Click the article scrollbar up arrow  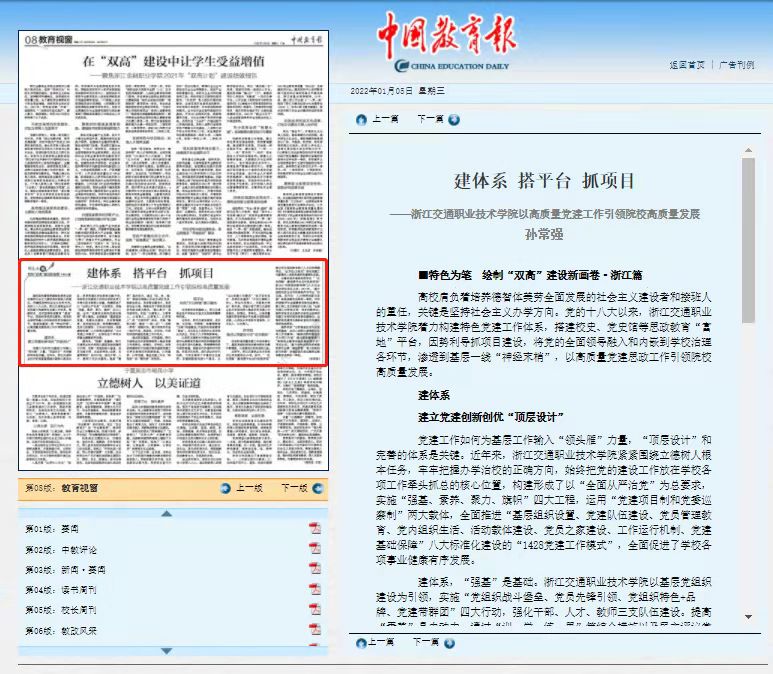[x=748, y=150]
